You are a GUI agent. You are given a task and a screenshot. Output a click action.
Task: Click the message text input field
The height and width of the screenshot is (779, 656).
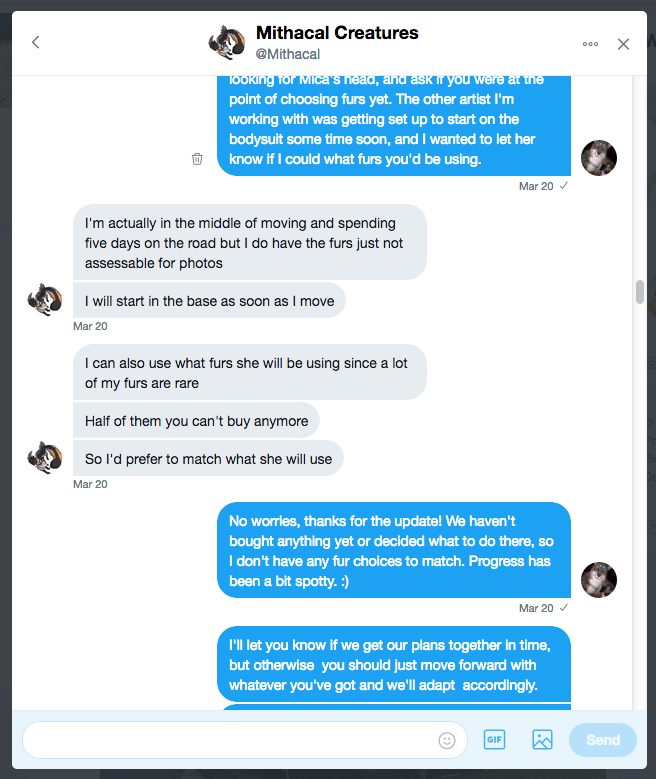(x=230, y=740)
